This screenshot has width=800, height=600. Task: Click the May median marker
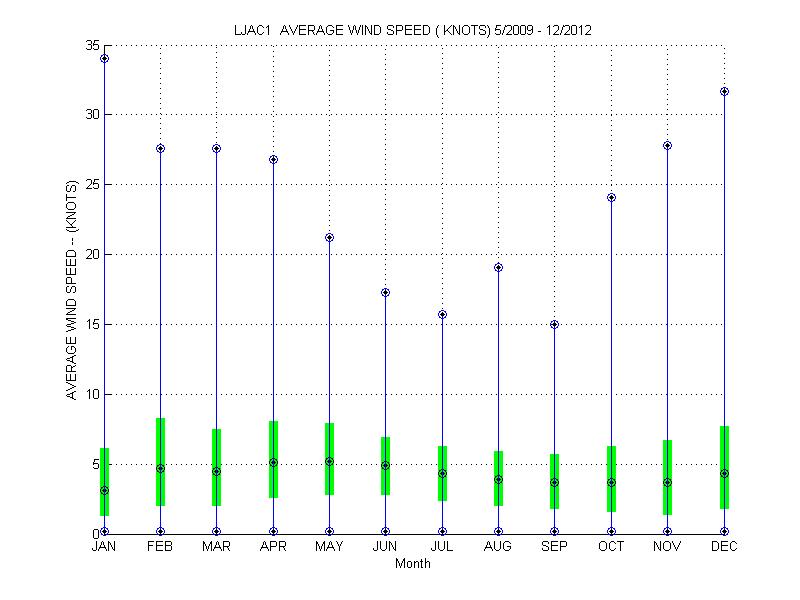coord(329,461)
